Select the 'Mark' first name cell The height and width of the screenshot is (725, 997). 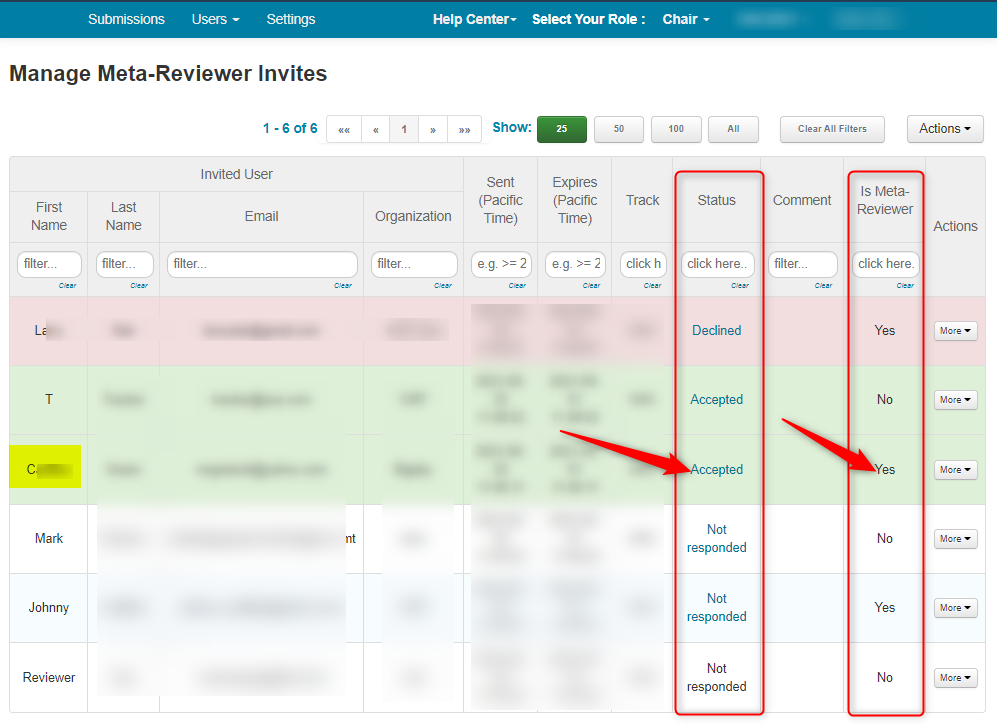[48, 539]
